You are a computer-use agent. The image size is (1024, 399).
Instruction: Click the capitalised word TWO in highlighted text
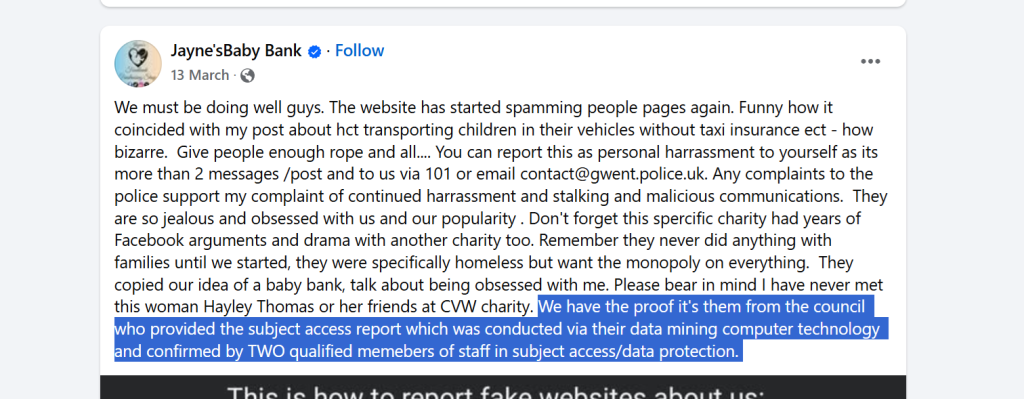tap(266, 352)
